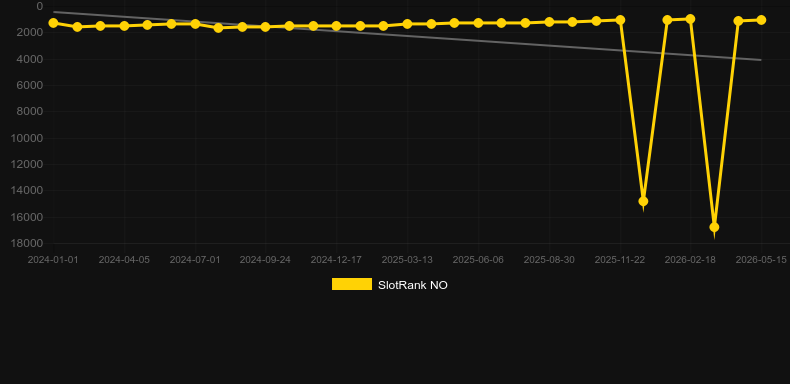
Task: Click the y-axis label 0
Action: click(40, 6)
